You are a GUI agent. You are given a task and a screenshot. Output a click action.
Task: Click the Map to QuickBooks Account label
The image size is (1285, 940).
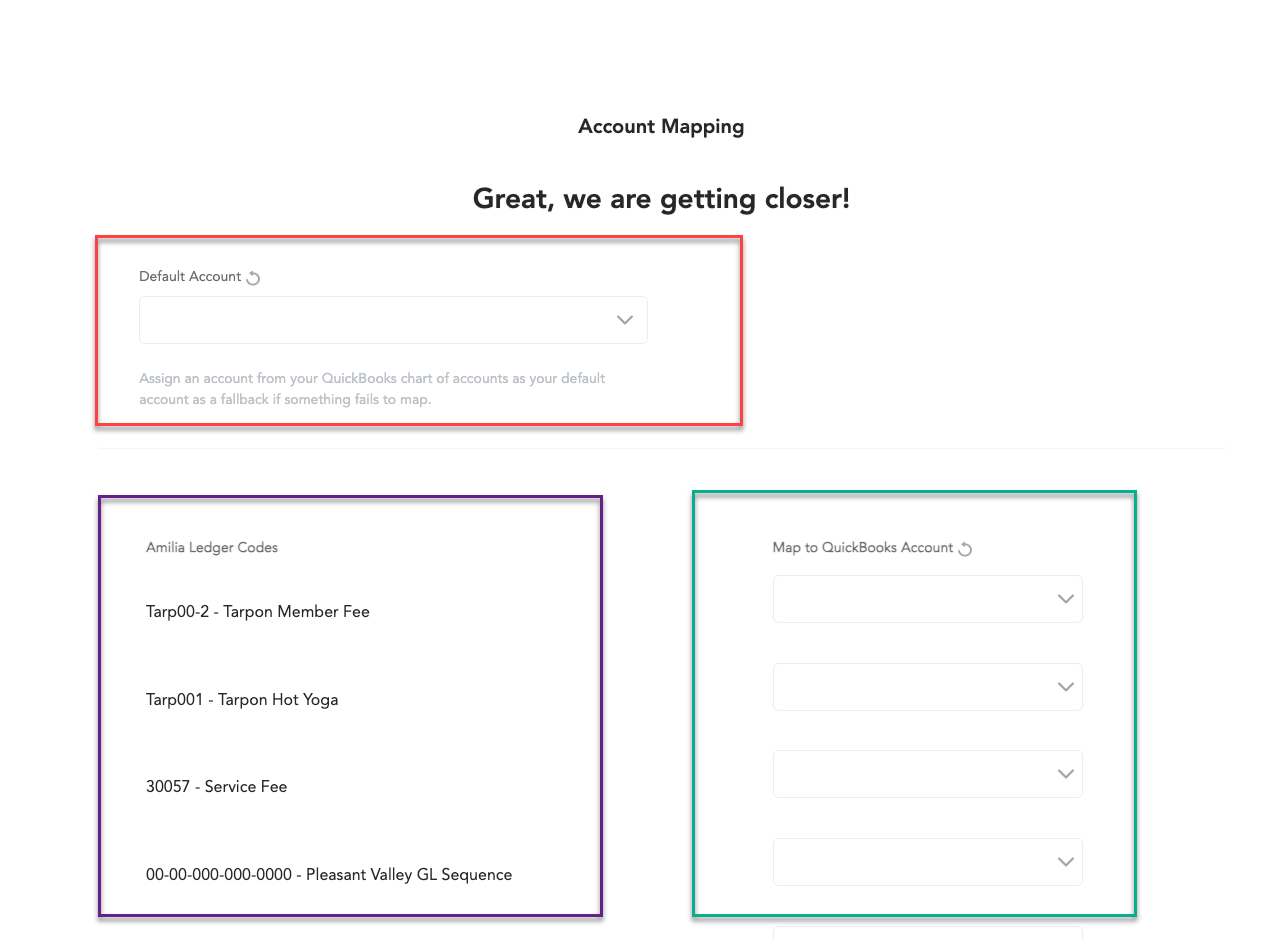[x=863, y=548]
